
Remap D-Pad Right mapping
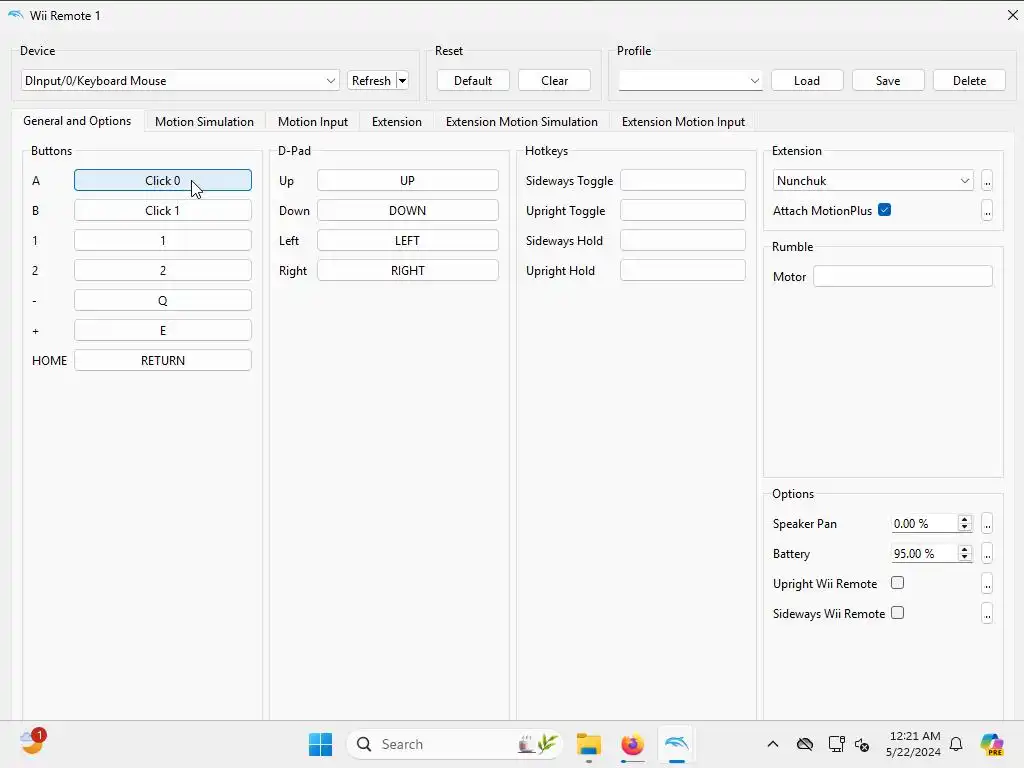pos(408,270)
